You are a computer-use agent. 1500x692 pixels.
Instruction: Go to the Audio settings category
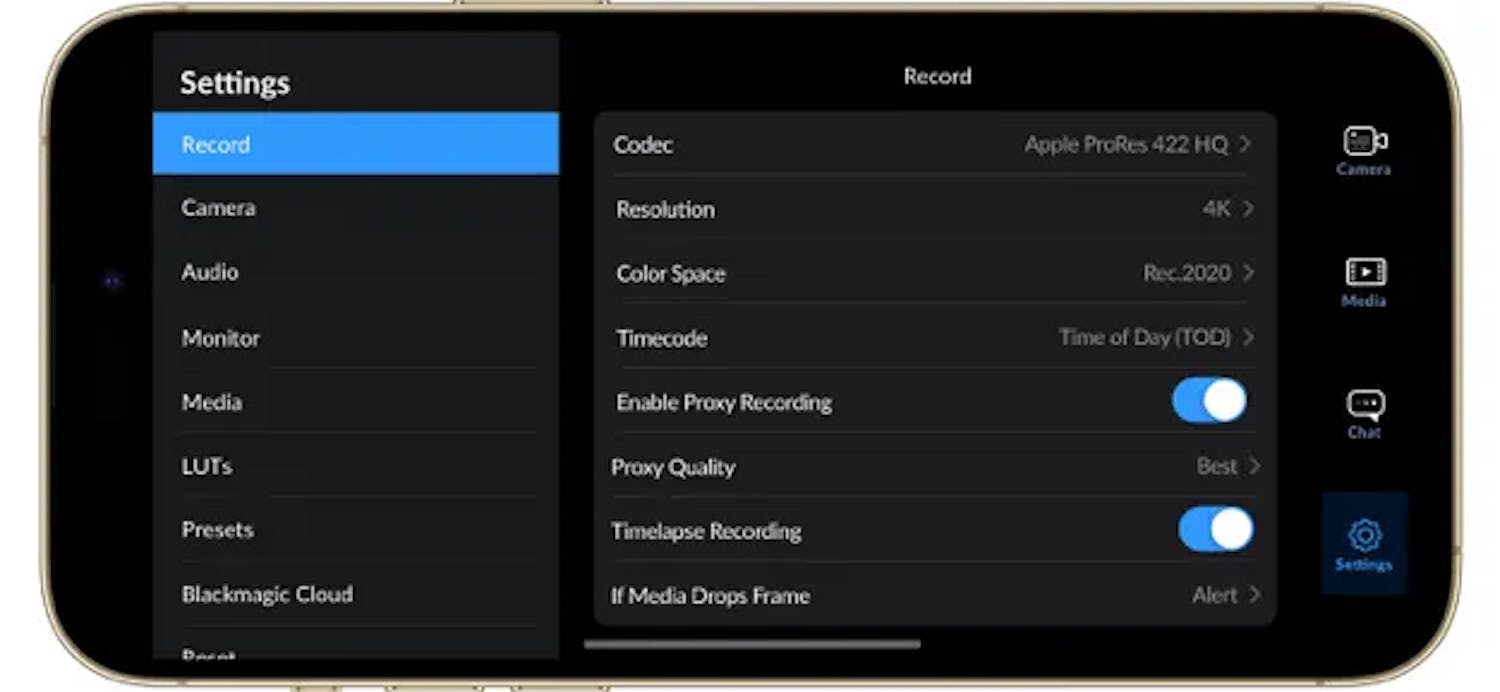pos(356,272)
